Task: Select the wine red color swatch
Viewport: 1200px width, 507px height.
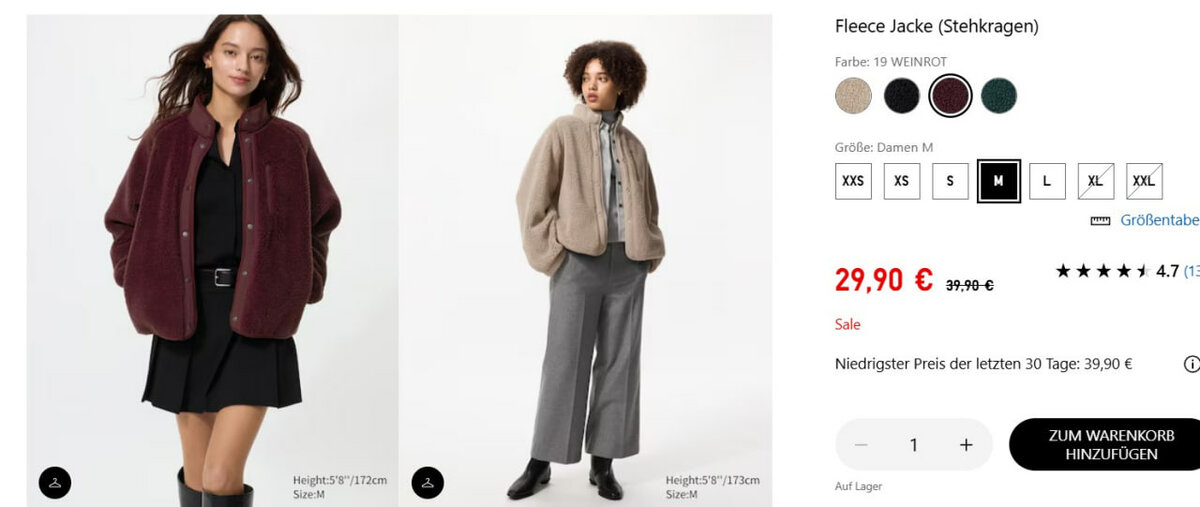Action: pyautogui.click(x=949, y=96)
